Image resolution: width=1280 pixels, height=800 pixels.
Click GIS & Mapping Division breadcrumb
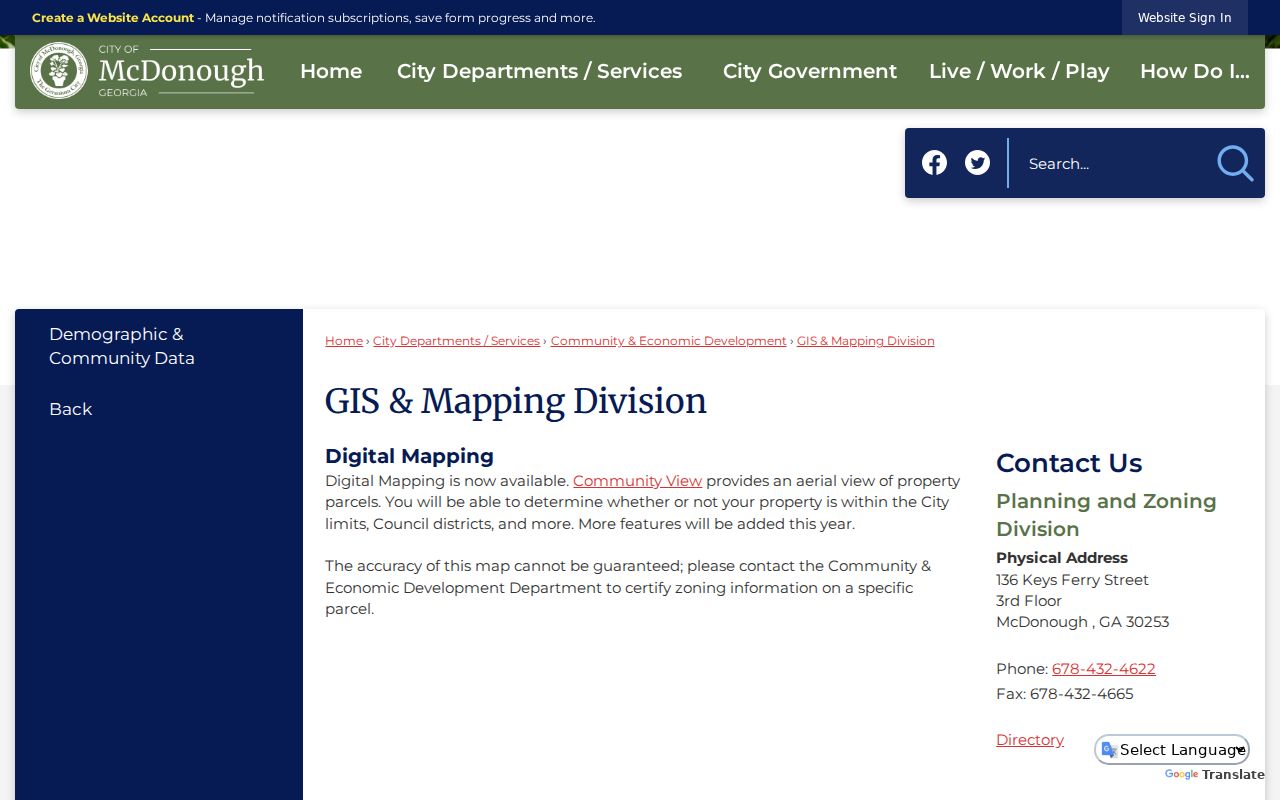pyautogui.click(x=866, y=341)
